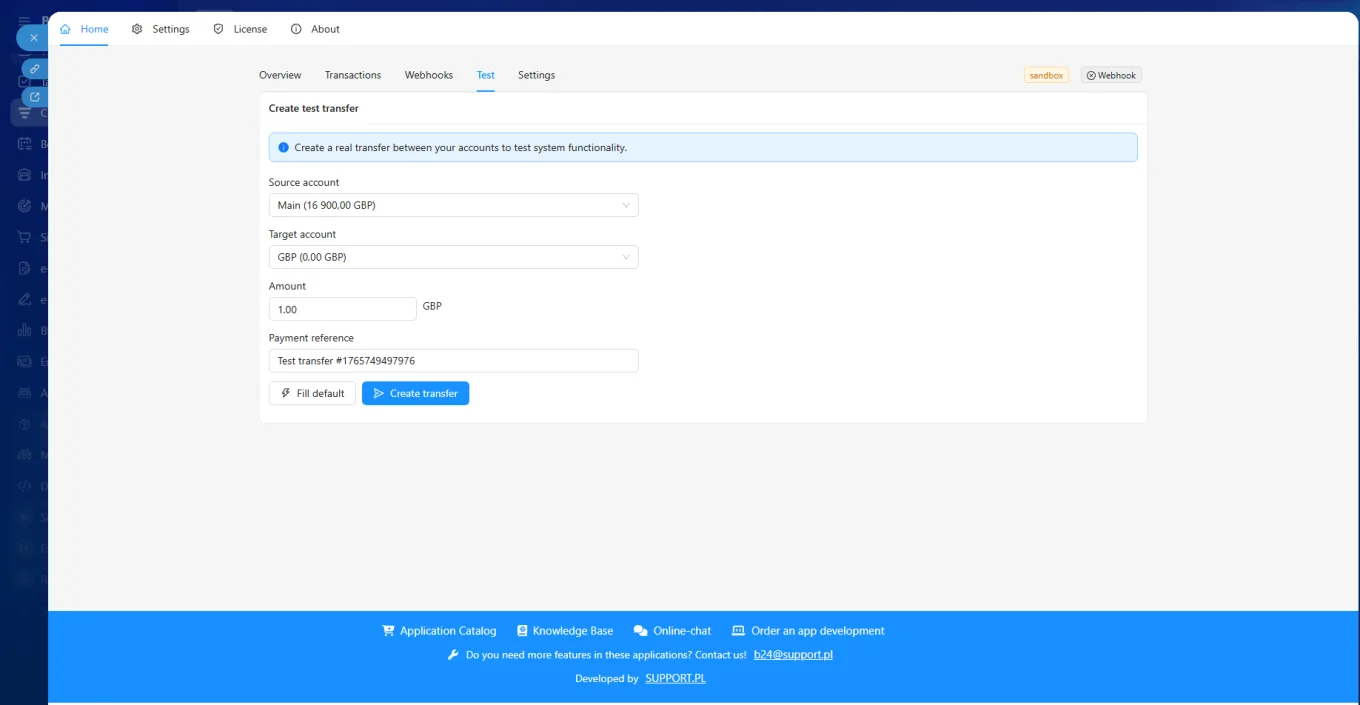Click the Home icon in top navigation
The image size is (1360, 705).
[x=65, y=30]
